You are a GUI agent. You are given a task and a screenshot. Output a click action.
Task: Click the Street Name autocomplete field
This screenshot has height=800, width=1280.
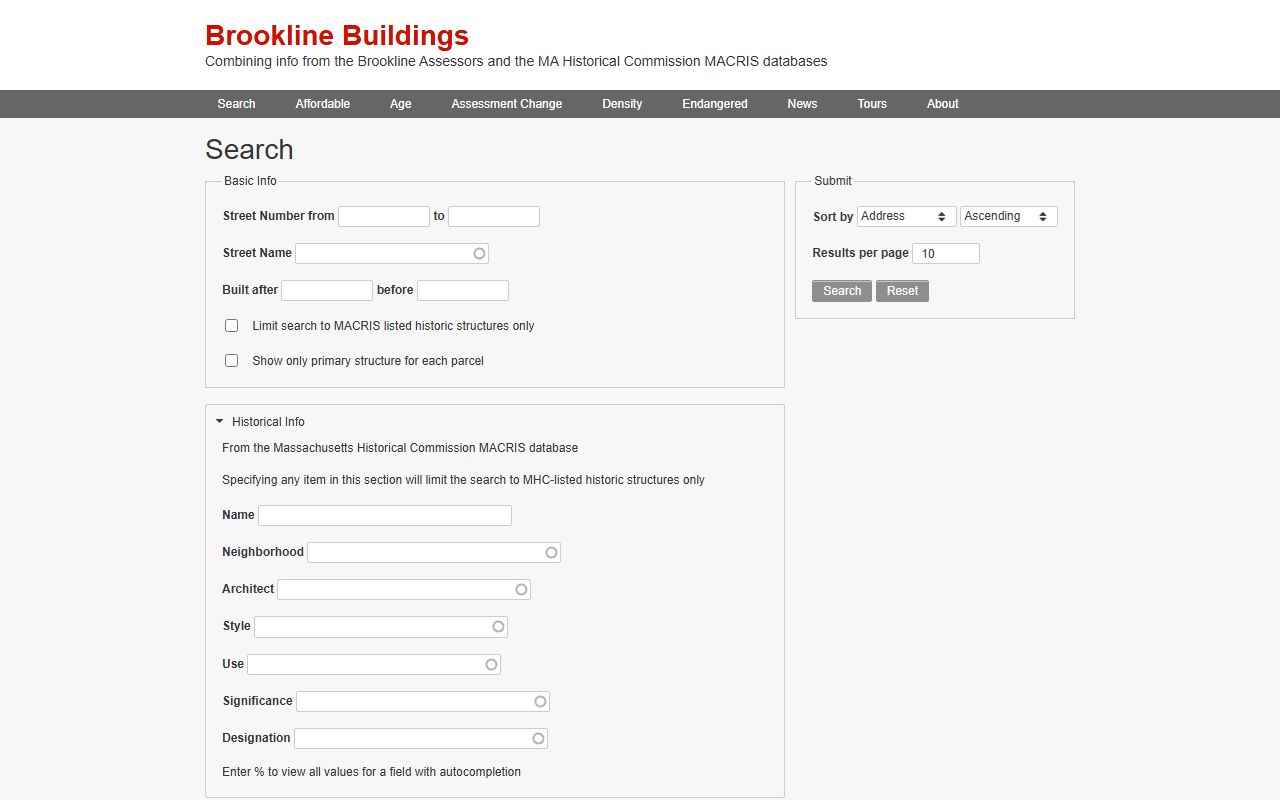392,253
